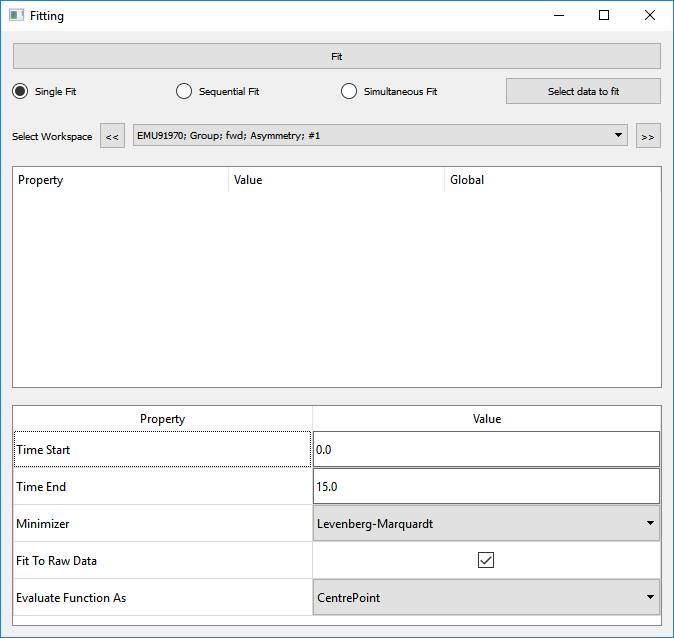
Task: Click the Property header in function table
Action: pos(40,180)
